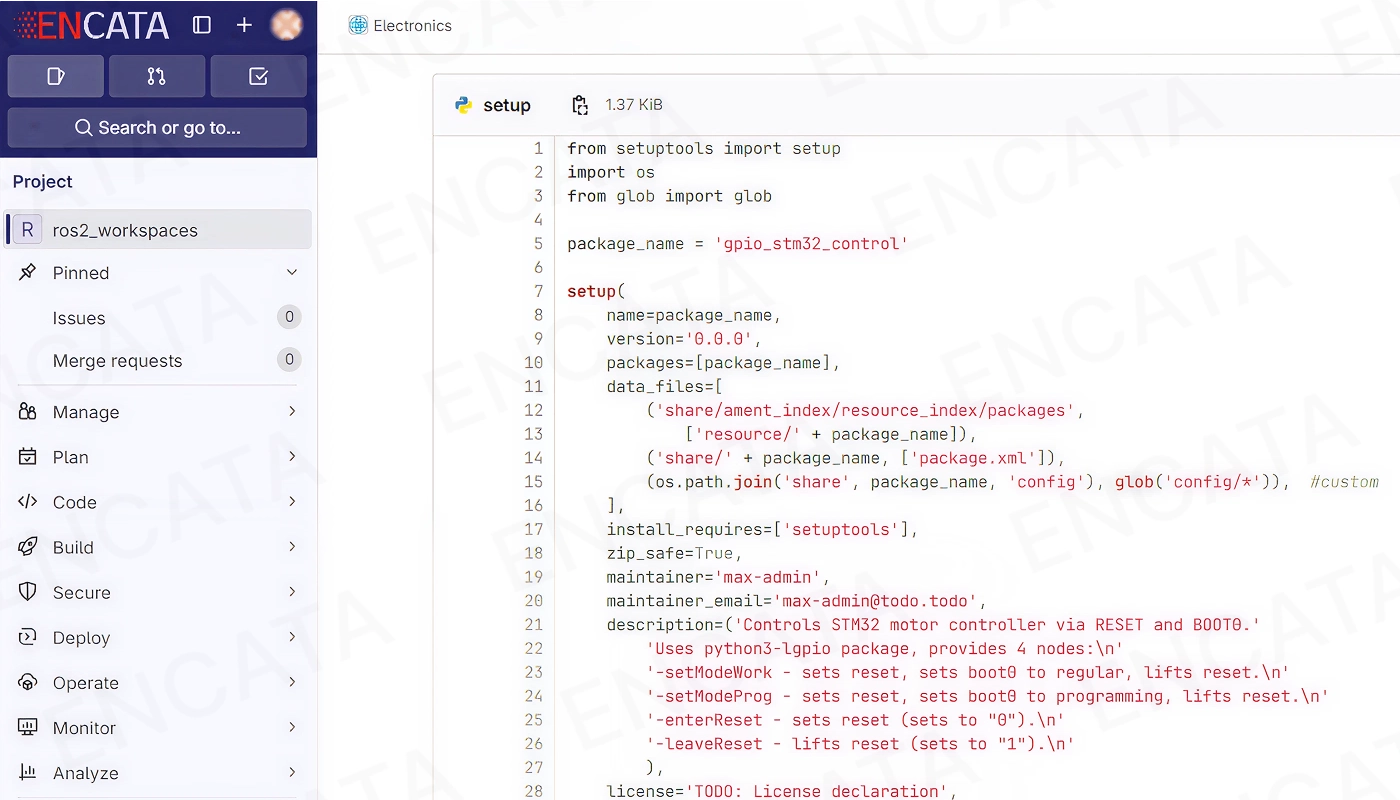Toggle the sidebar collapse icon
This screenshot has width=1400, height=800.
click(x=202, y=25)
